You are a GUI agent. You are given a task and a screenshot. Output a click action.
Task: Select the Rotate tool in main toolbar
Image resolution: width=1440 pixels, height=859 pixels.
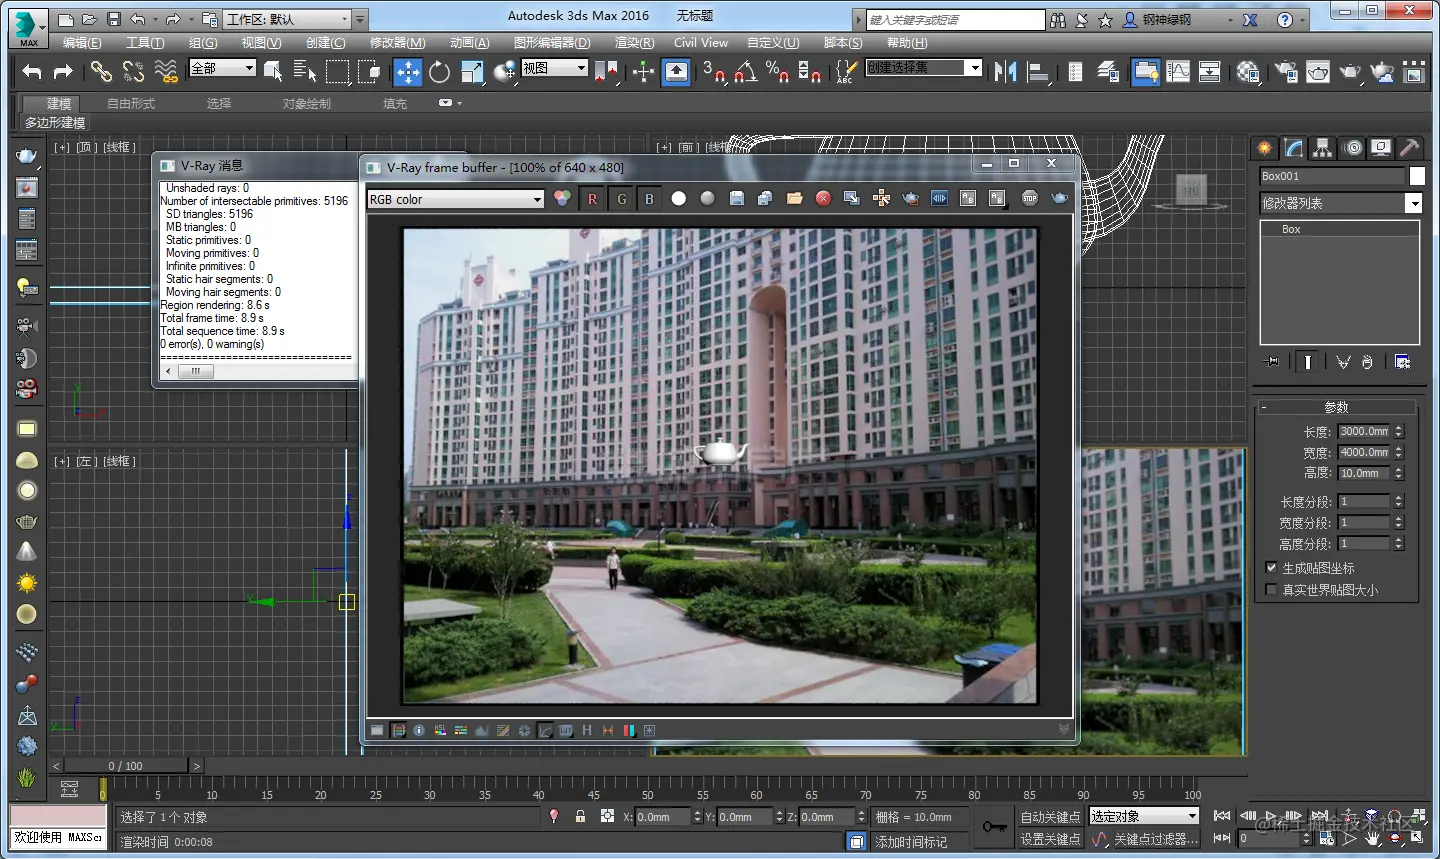pyautogui.click(x=439, y=71)
